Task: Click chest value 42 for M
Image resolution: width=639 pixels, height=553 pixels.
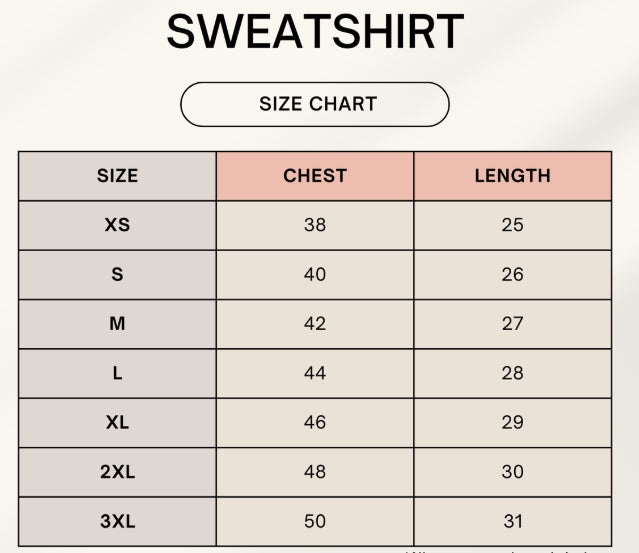Action: tap(315, 324)
